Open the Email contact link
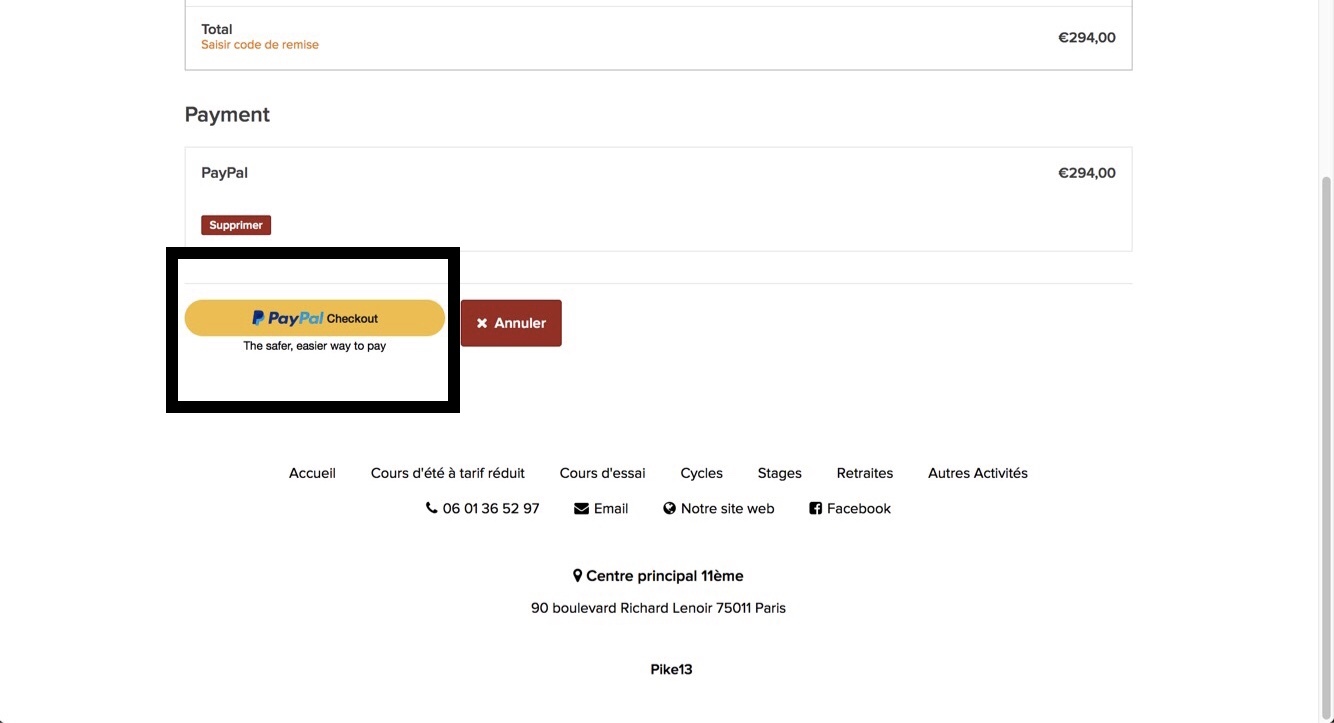Screen dimensions: 1334x723 (611, 508)
